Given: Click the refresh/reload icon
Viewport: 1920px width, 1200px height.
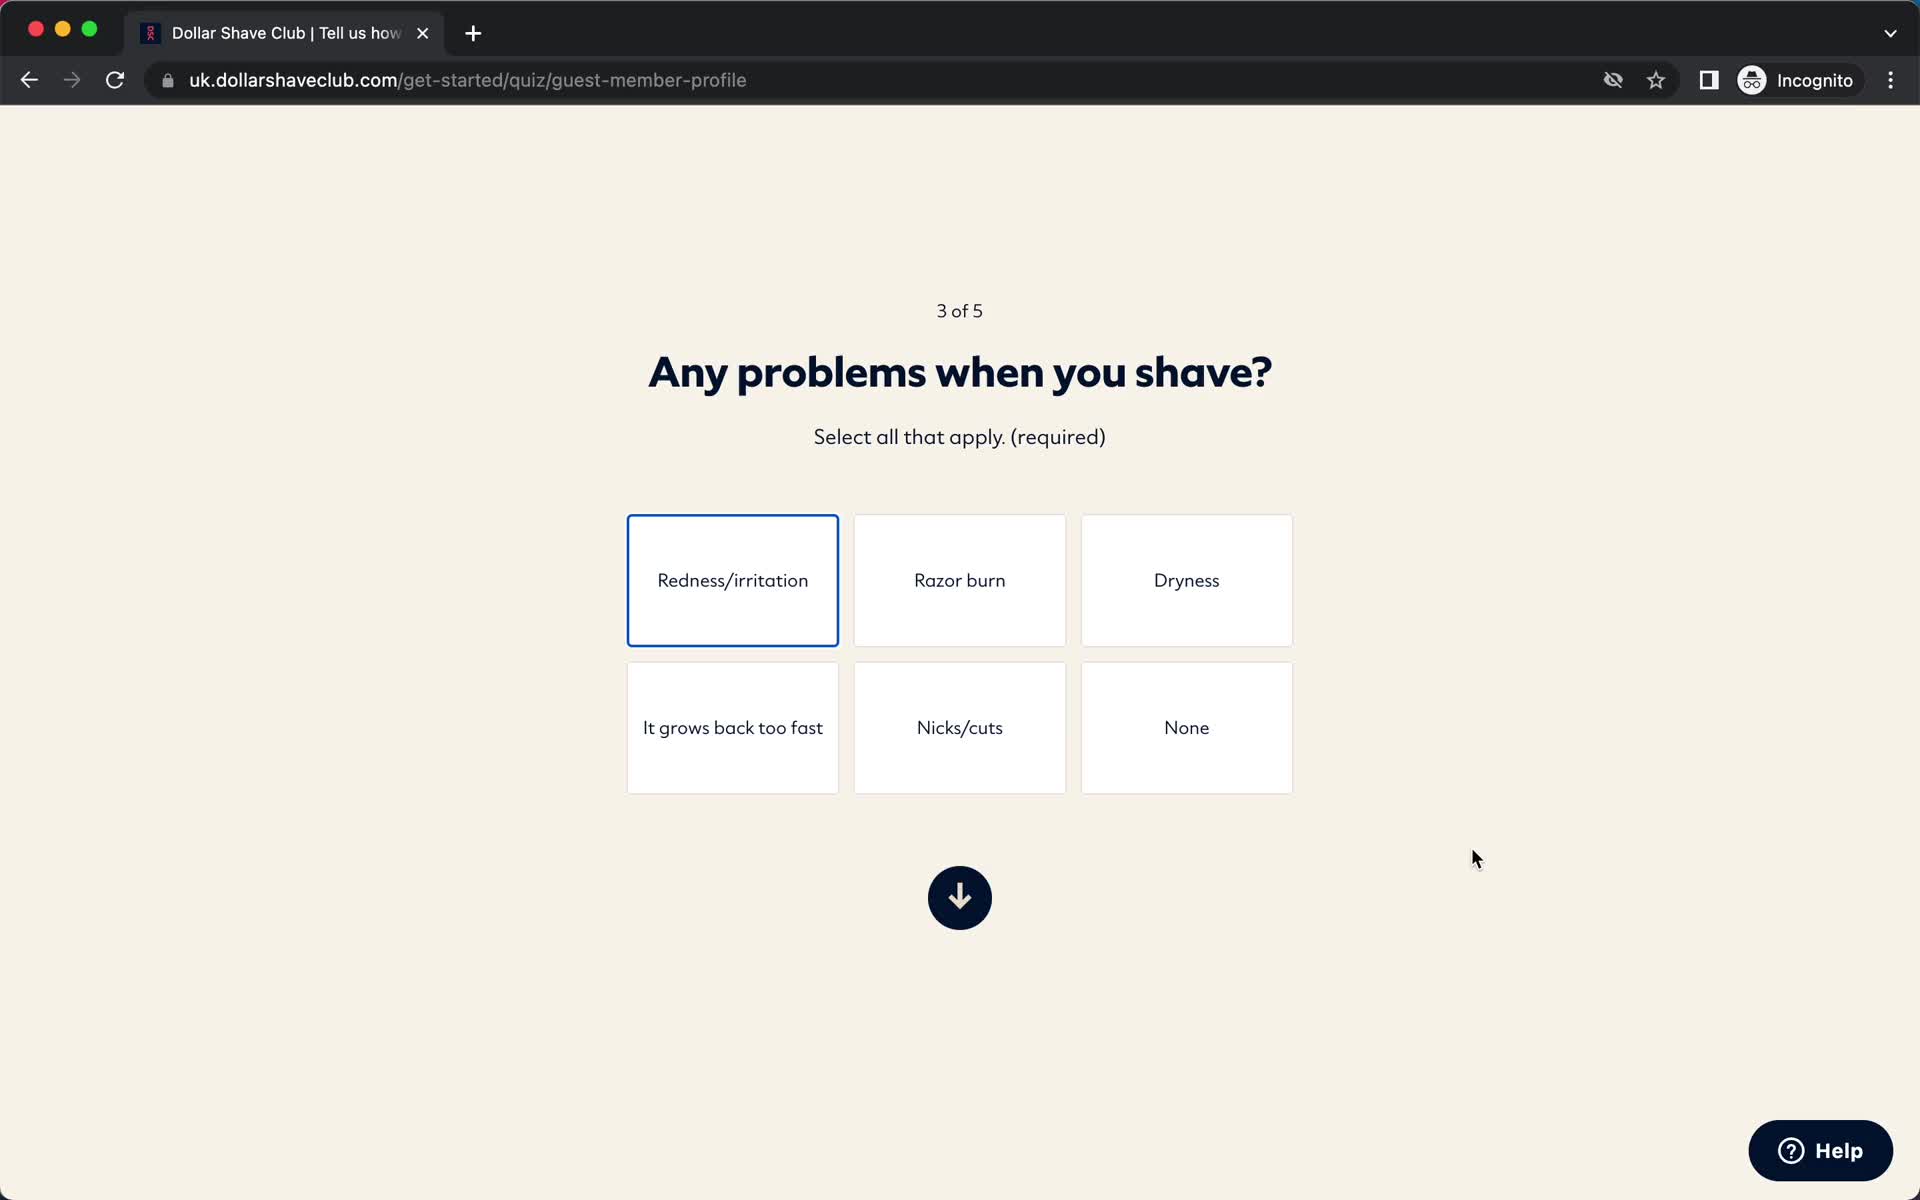Looking at the screenshot, I should click(116, 80).
